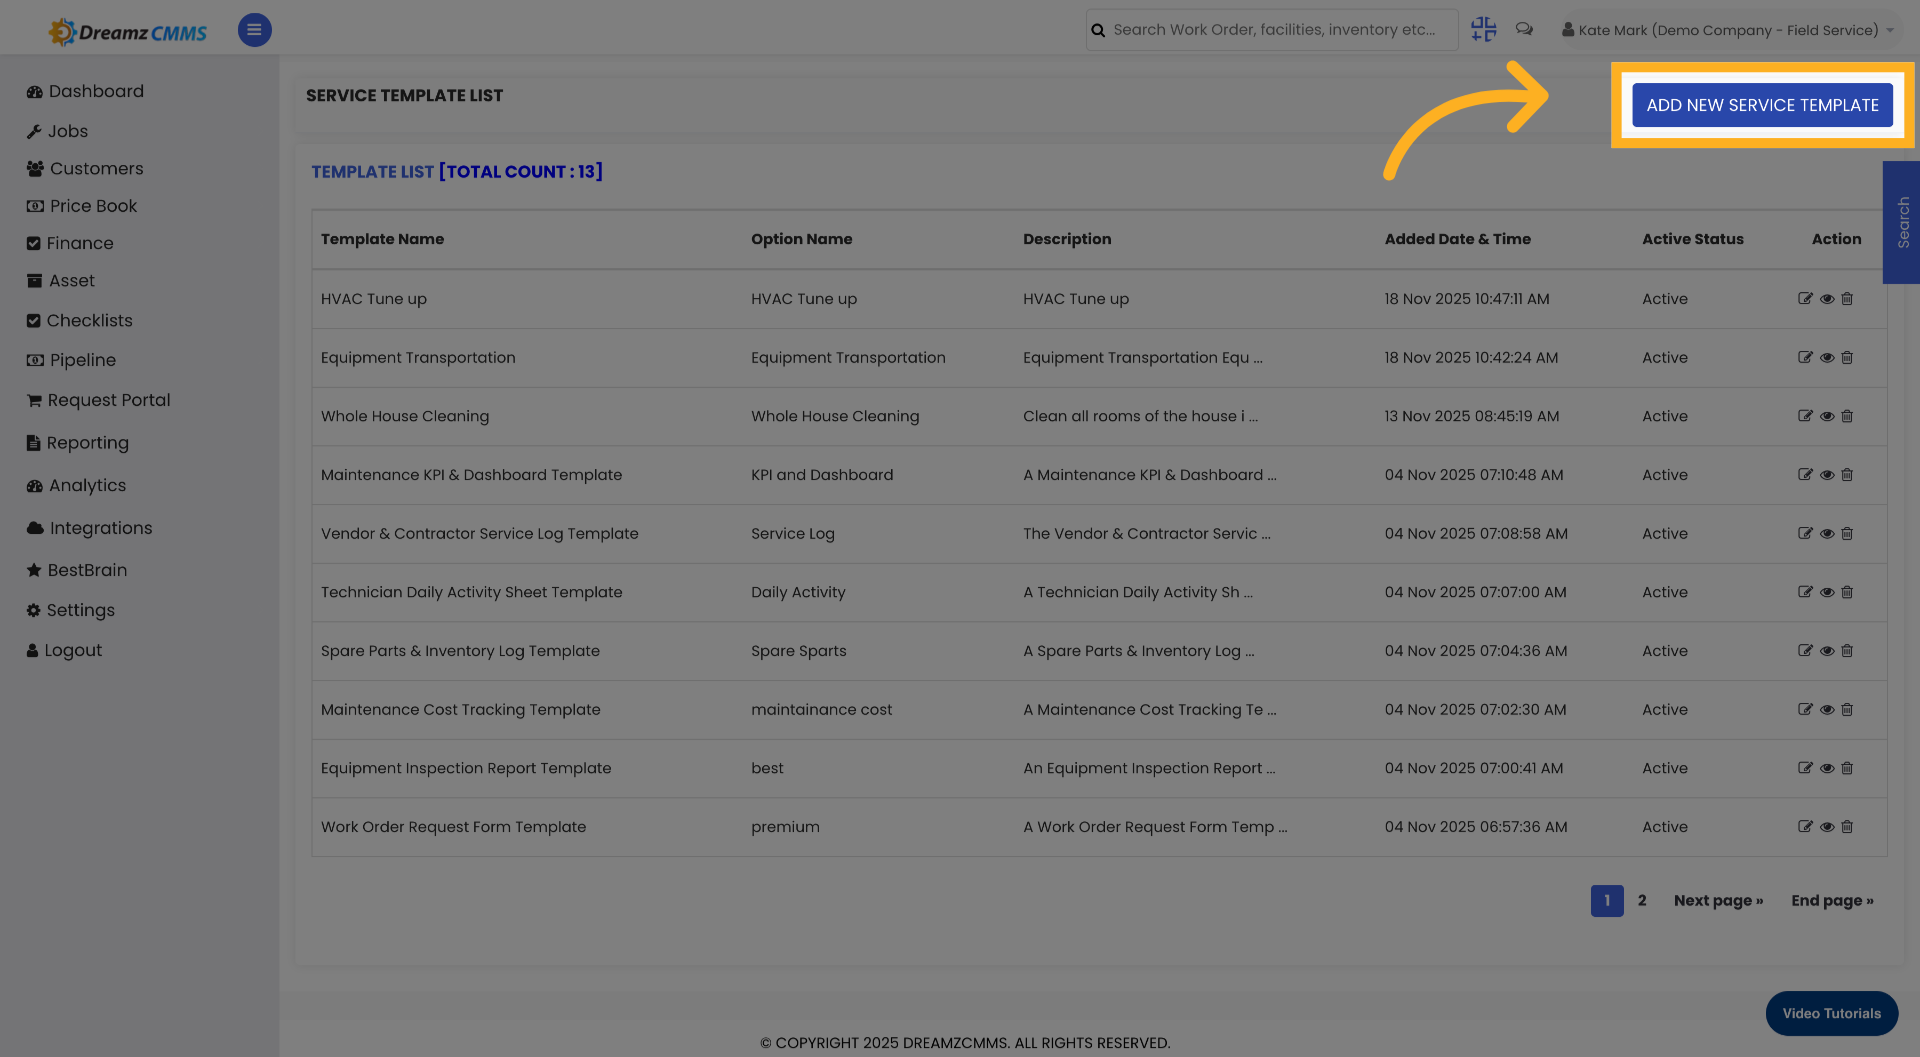Click Add New Service Template button
The width and height of the screenshot is (1920, 1057).
(x=1762, y=105)
